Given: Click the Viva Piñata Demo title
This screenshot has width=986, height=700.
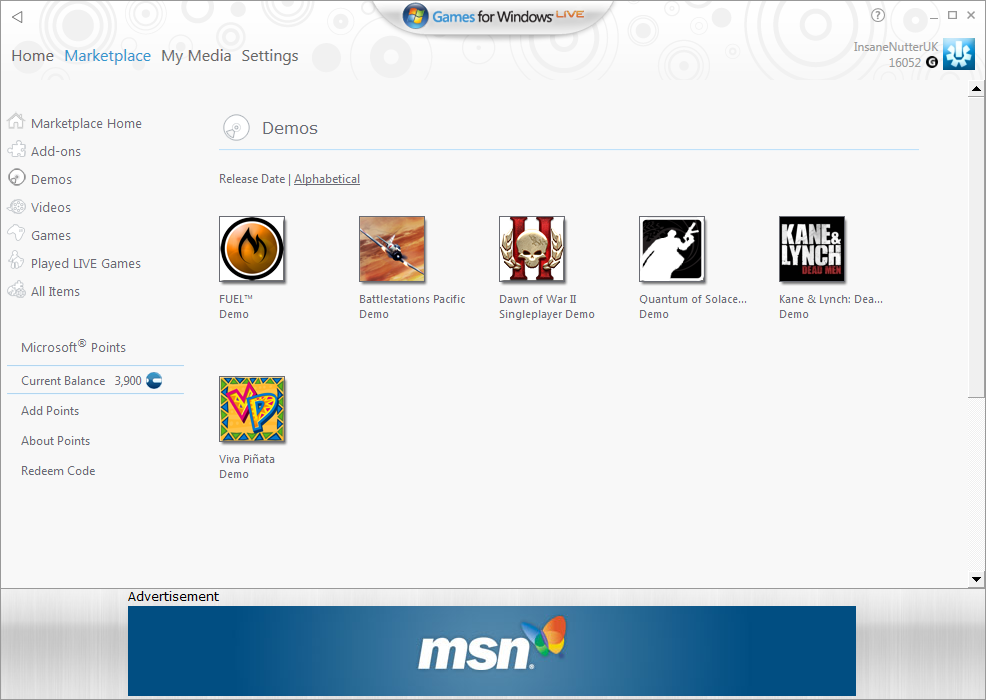Looking at the screenshot, I should tap(246, 466).
